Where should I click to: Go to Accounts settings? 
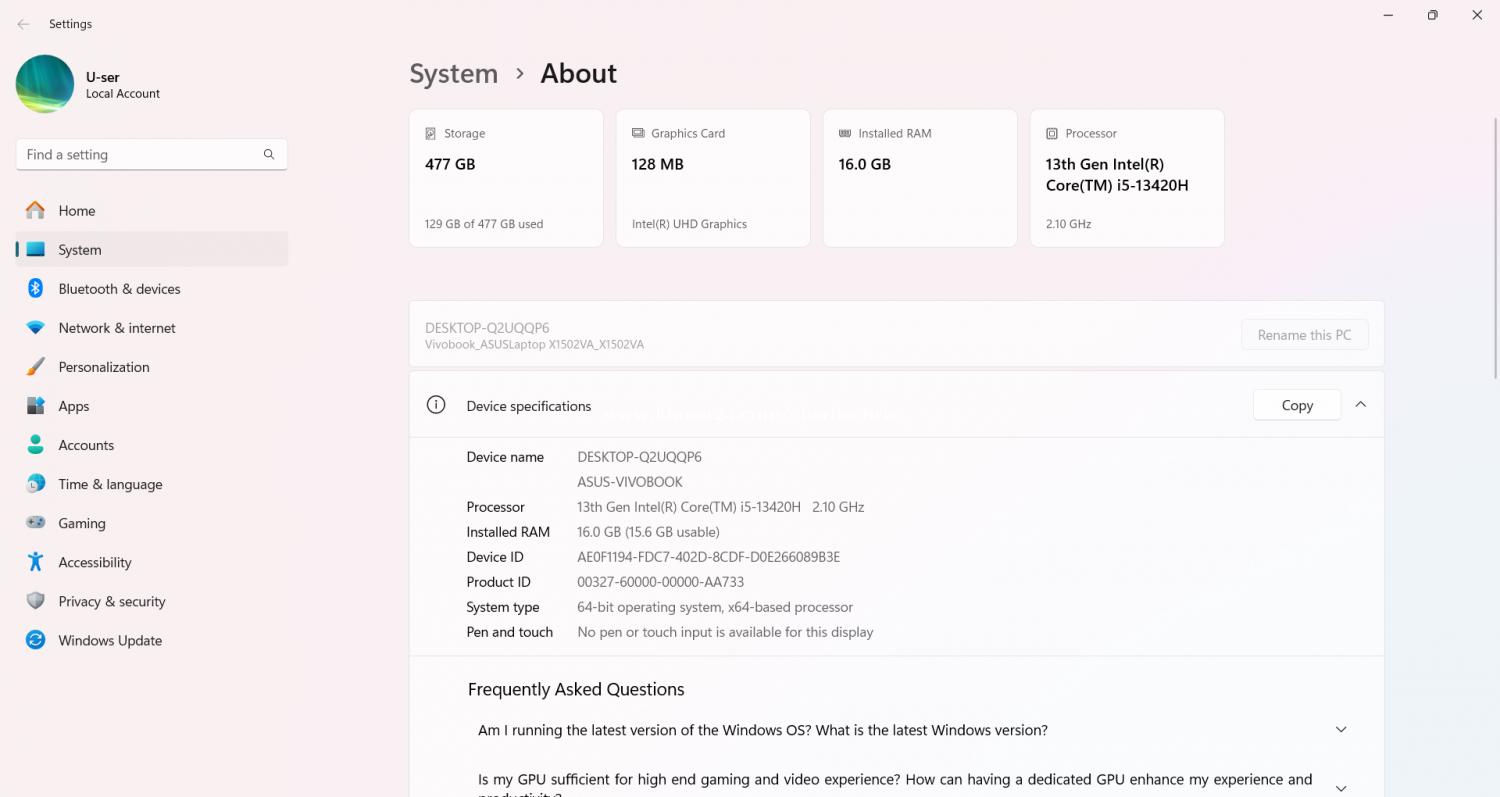click(x=86, y=445)
